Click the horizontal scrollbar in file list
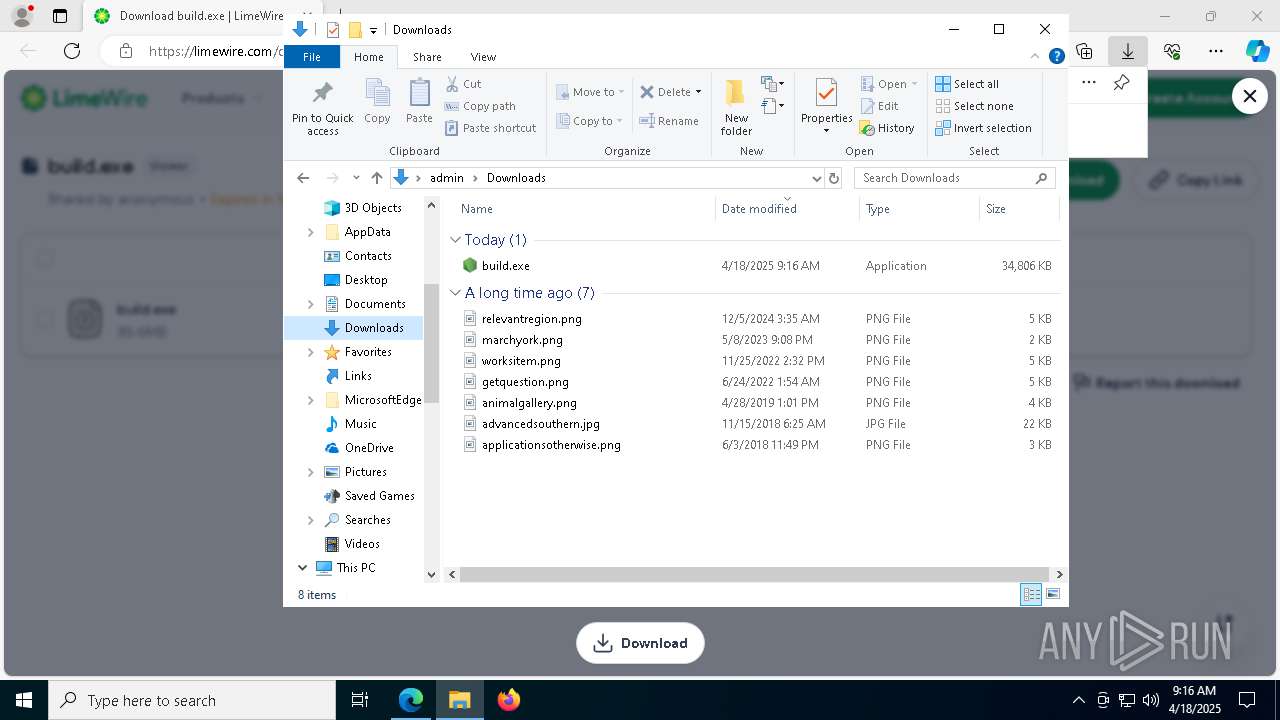 [754, 575]
